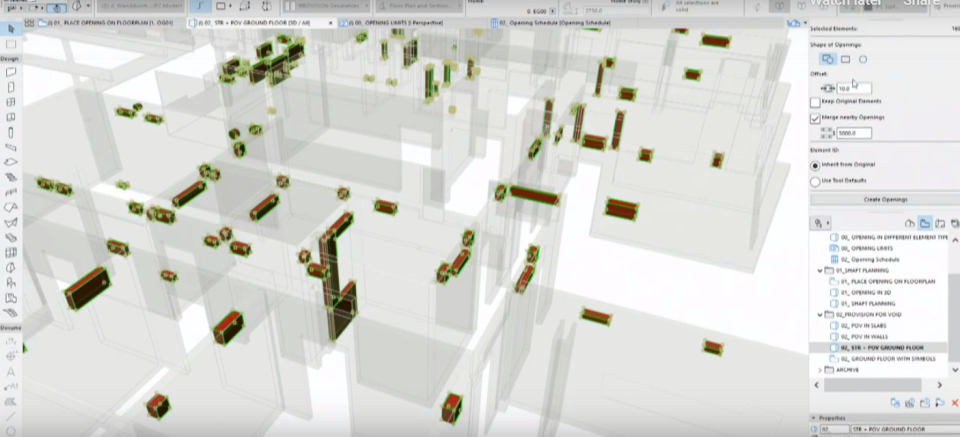Select the Slab tool in toolbox
The image size is (960, 437).
(11, 162)
